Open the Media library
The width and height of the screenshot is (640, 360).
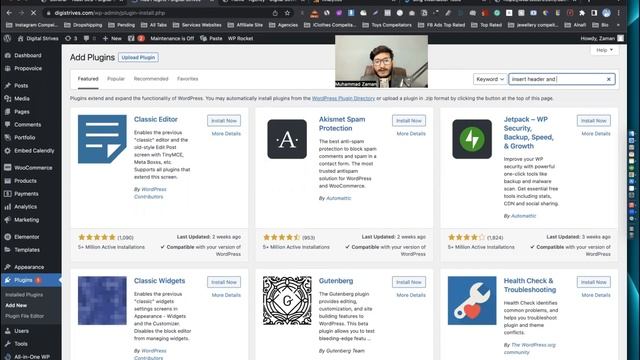click(22, 98)
